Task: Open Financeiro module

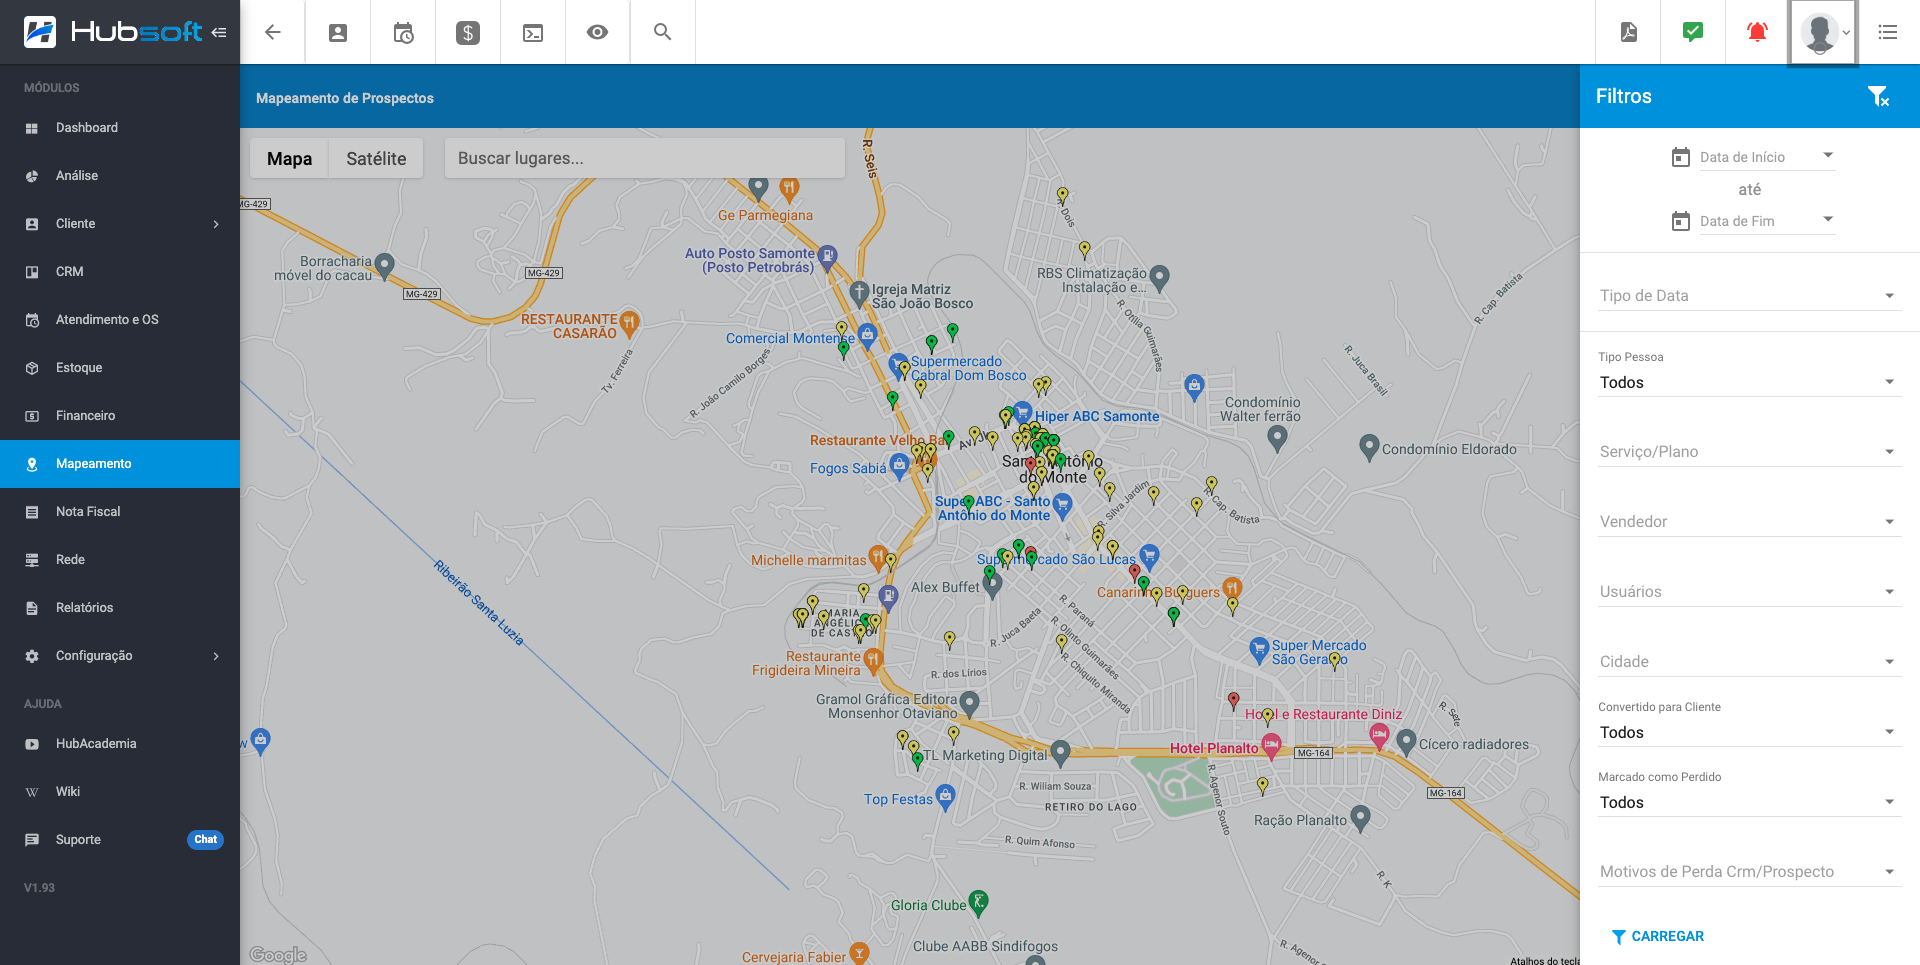Action: click(120, 416)
